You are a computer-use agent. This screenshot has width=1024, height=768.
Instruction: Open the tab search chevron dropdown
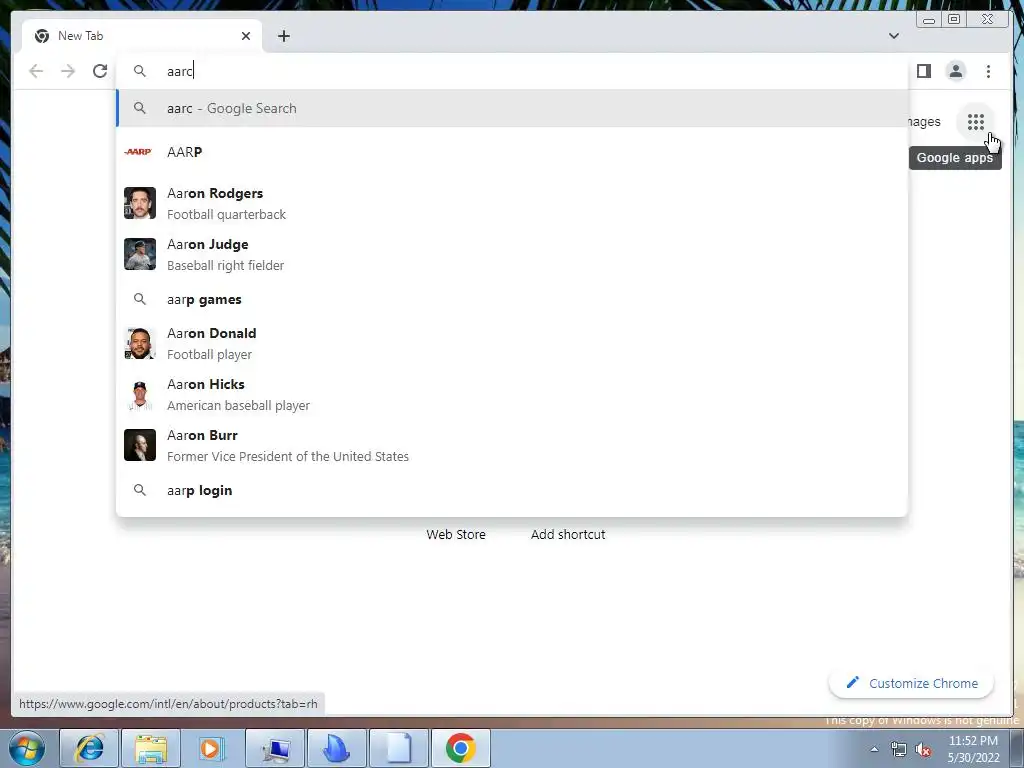[x=894, y=36]
